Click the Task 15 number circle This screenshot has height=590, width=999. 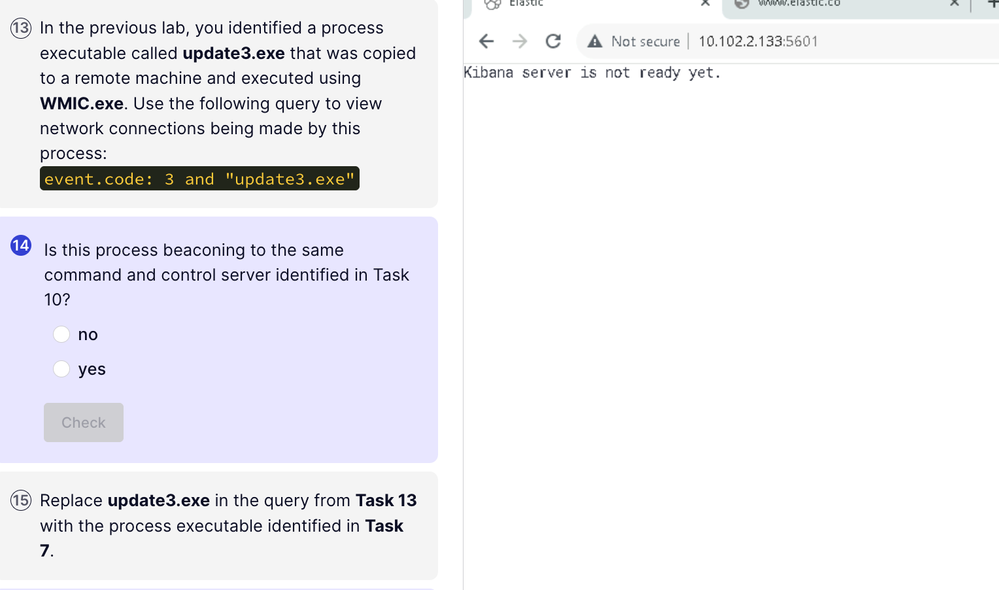pos(20,501)
